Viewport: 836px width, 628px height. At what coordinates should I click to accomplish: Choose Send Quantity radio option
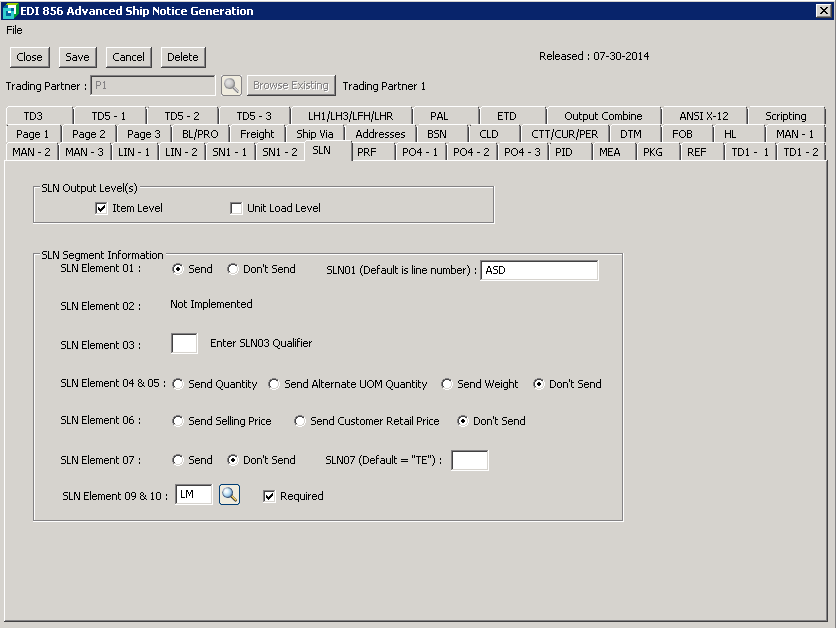[x=179, y=384]
